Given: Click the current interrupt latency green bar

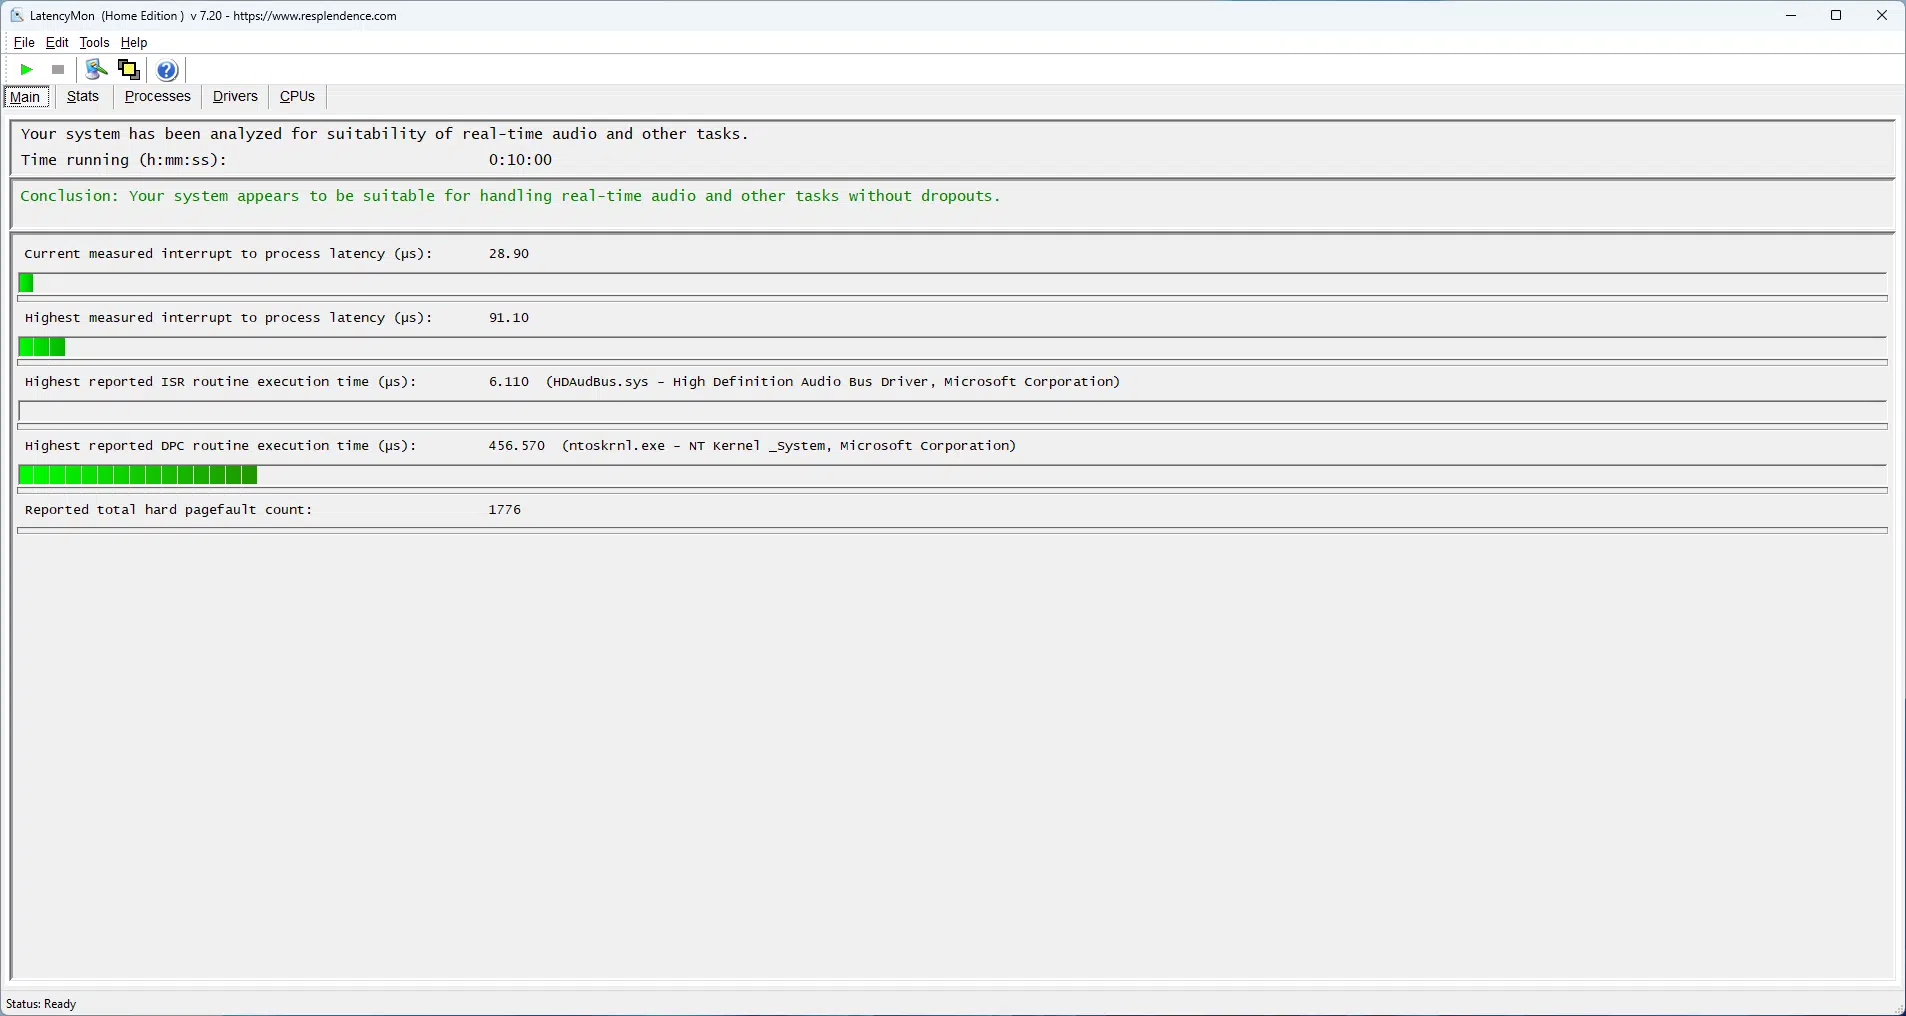Looking at the screenshot, I should coord(27,284).
